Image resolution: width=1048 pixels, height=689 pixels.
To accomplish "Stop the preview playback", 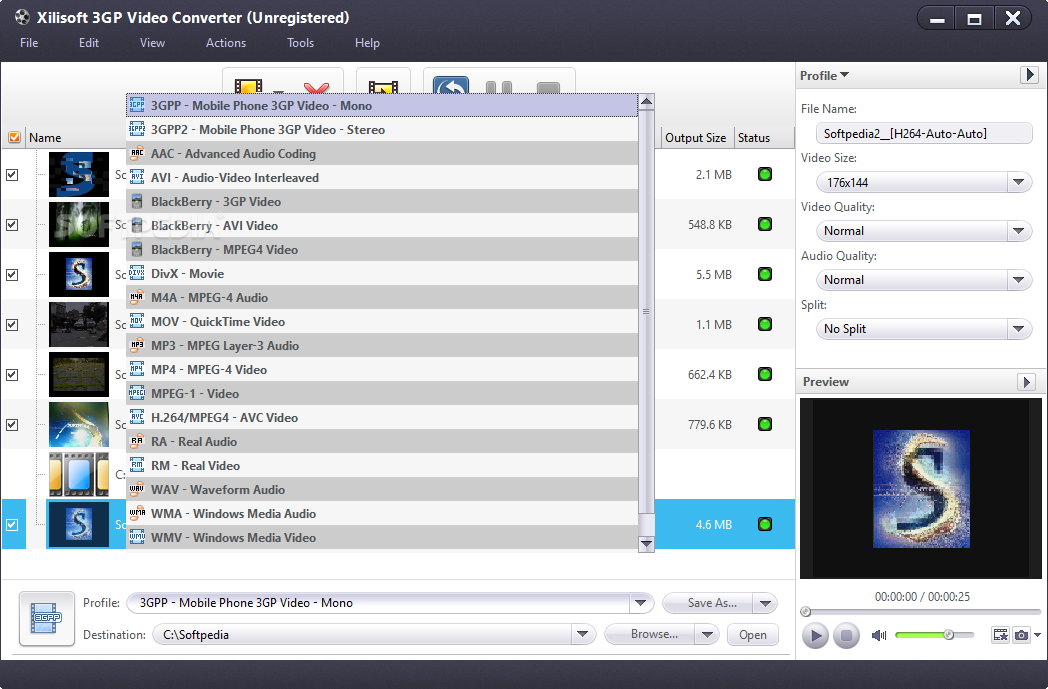I will 846,636.
